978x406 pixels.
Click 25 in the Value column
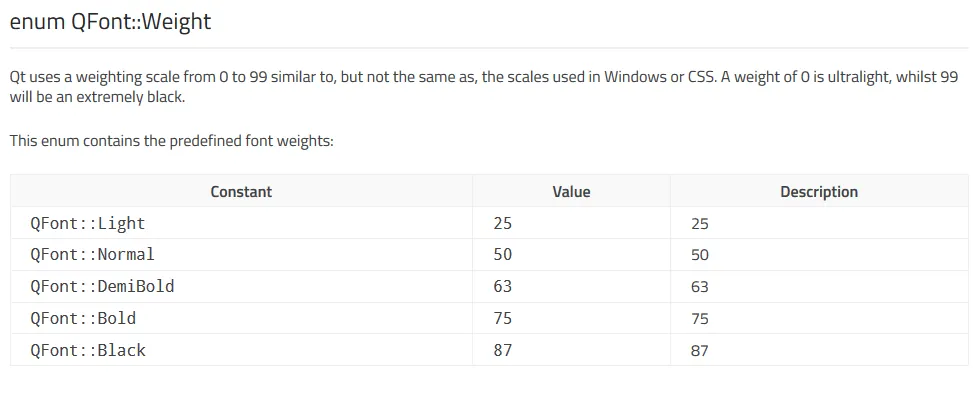(x=502, y=223)
